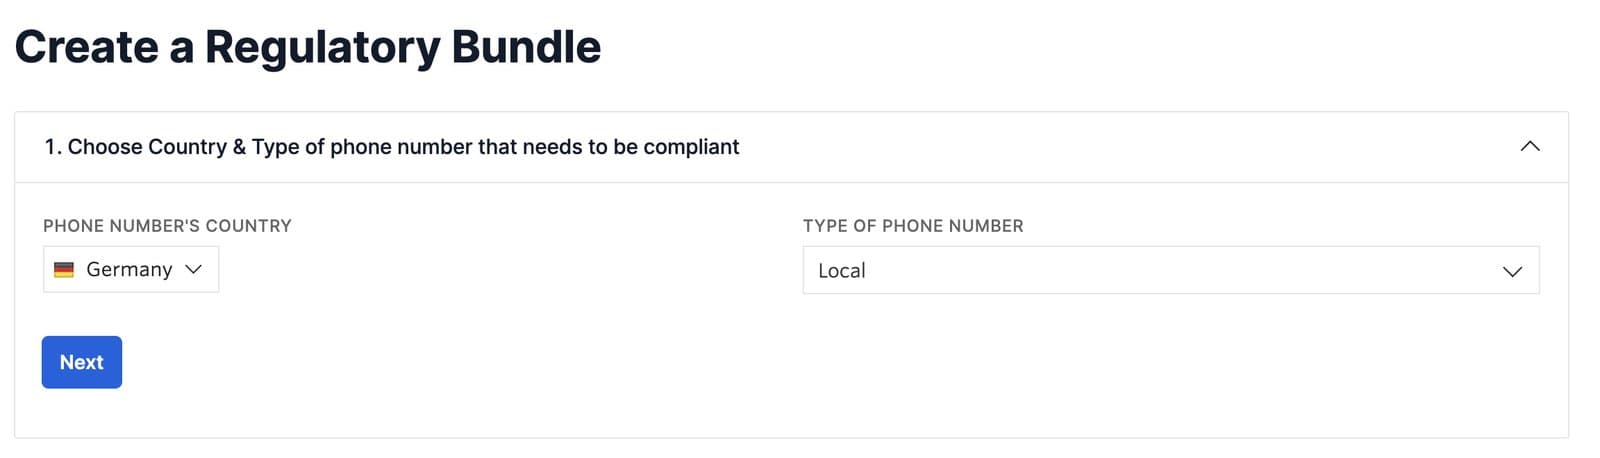
Task: Open the Type of Phone Number dropdown
Action: 1170,271
